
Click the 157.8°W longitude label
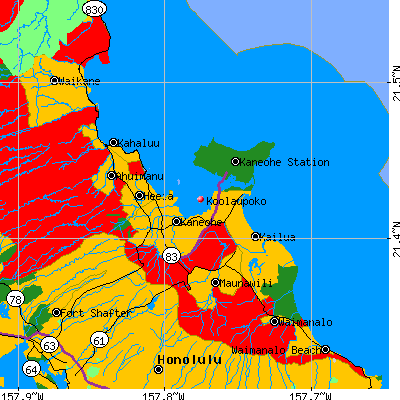[x=163, y=396]
